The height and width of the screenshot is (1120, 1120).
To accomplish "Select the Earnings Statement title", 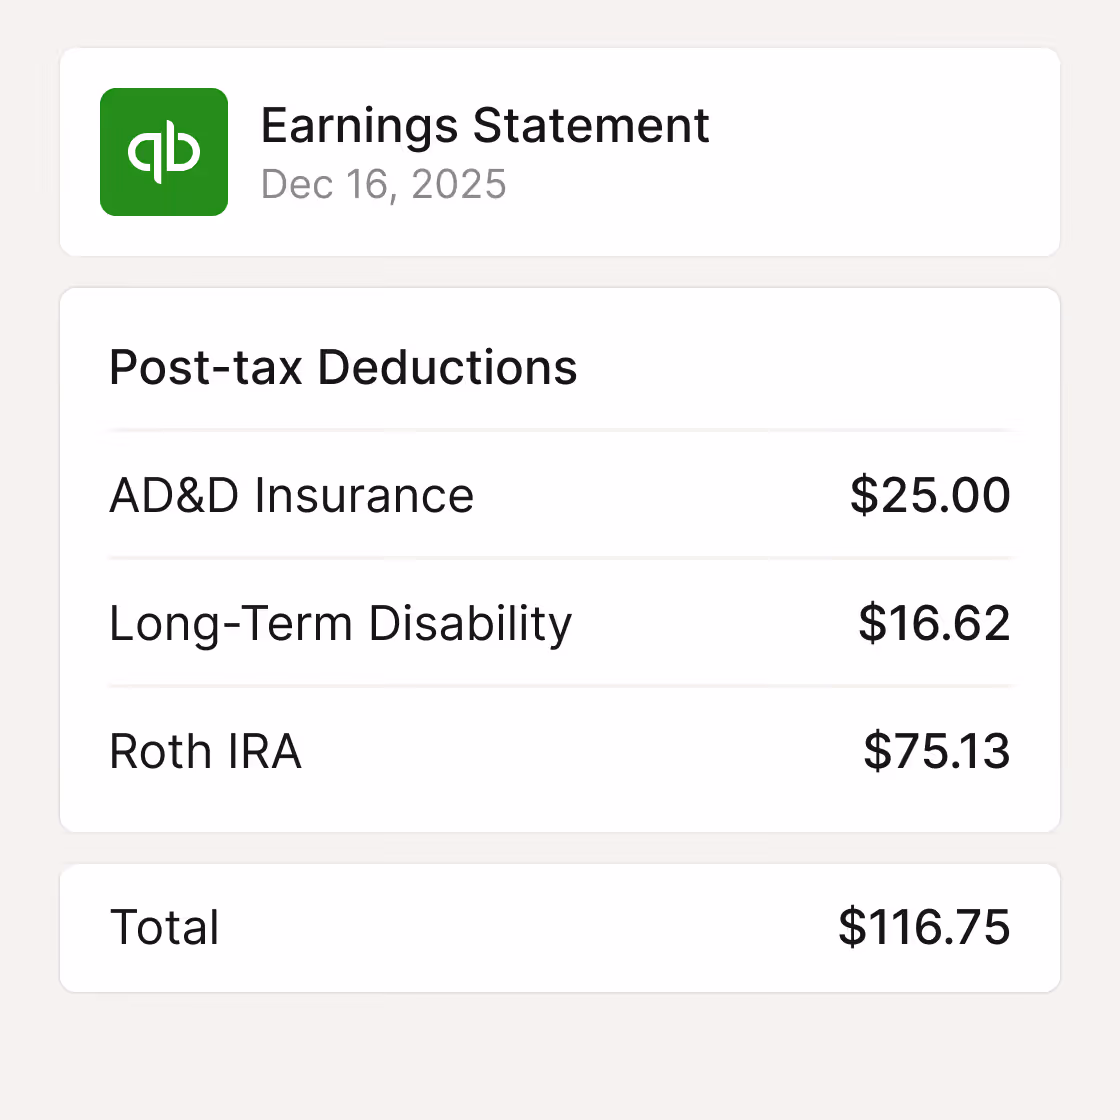I will [x=484, y=125].
